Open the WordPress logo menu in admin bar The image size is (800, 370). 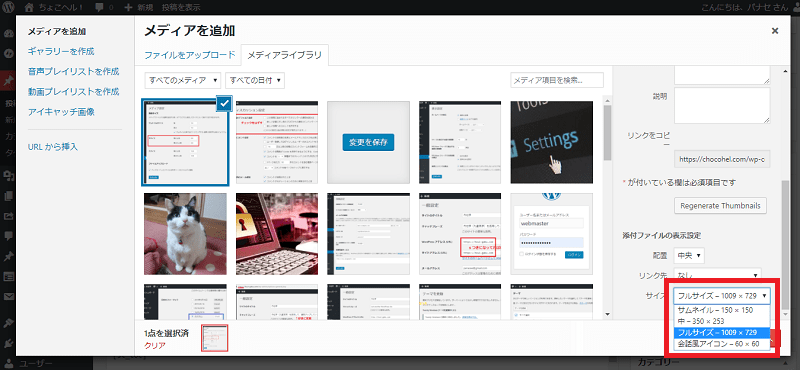pyautogui.click(x=8, y=7)
